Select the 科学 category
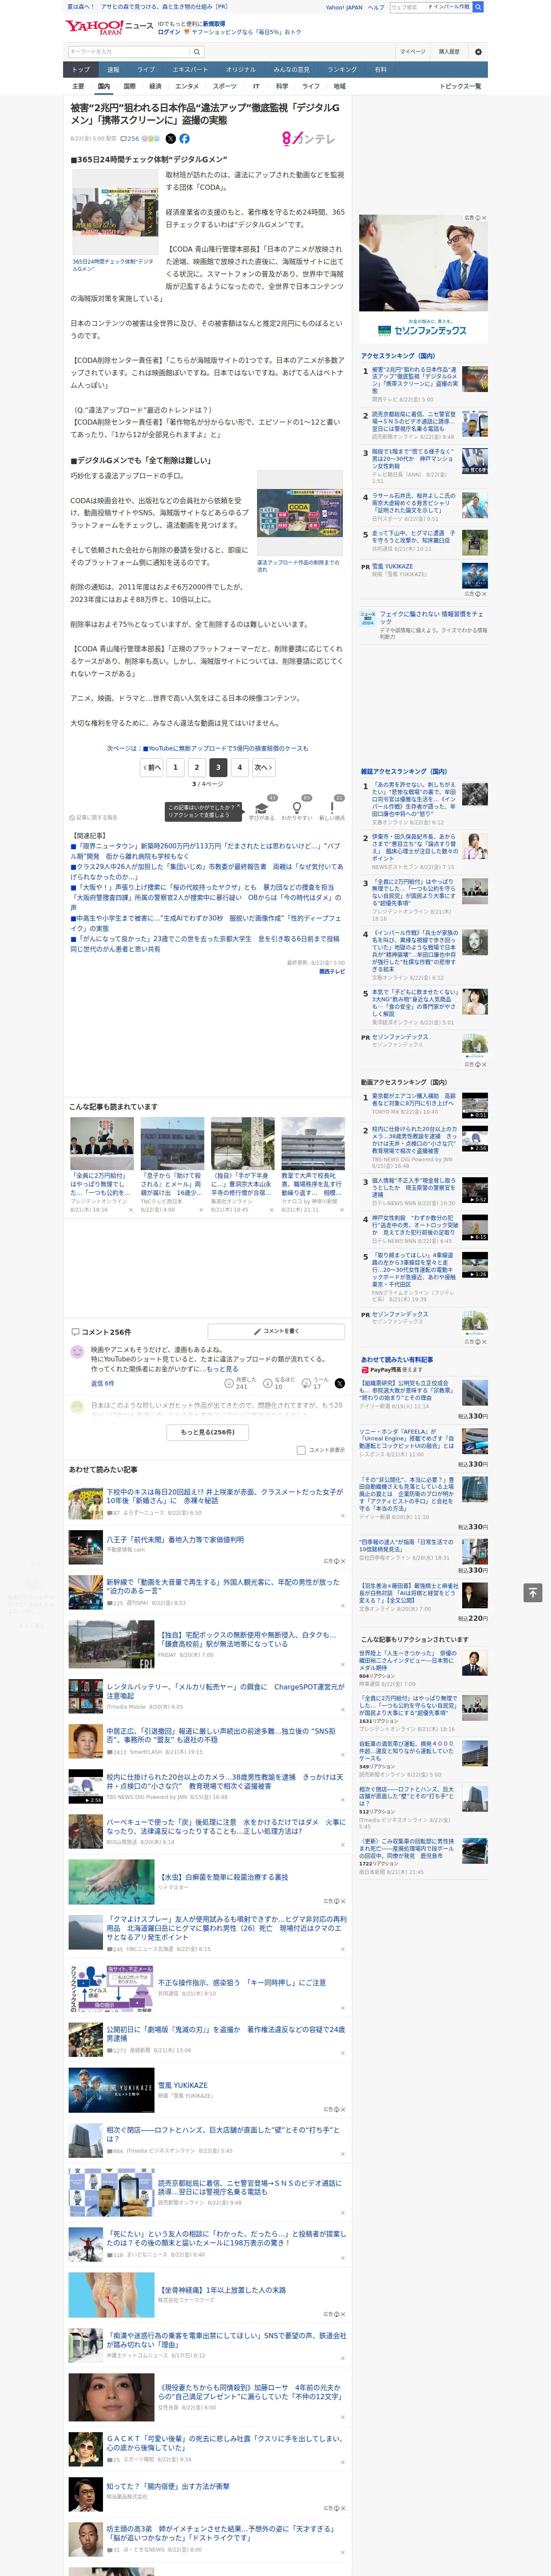The image size is (551, 2576). [x=282, y=86]
